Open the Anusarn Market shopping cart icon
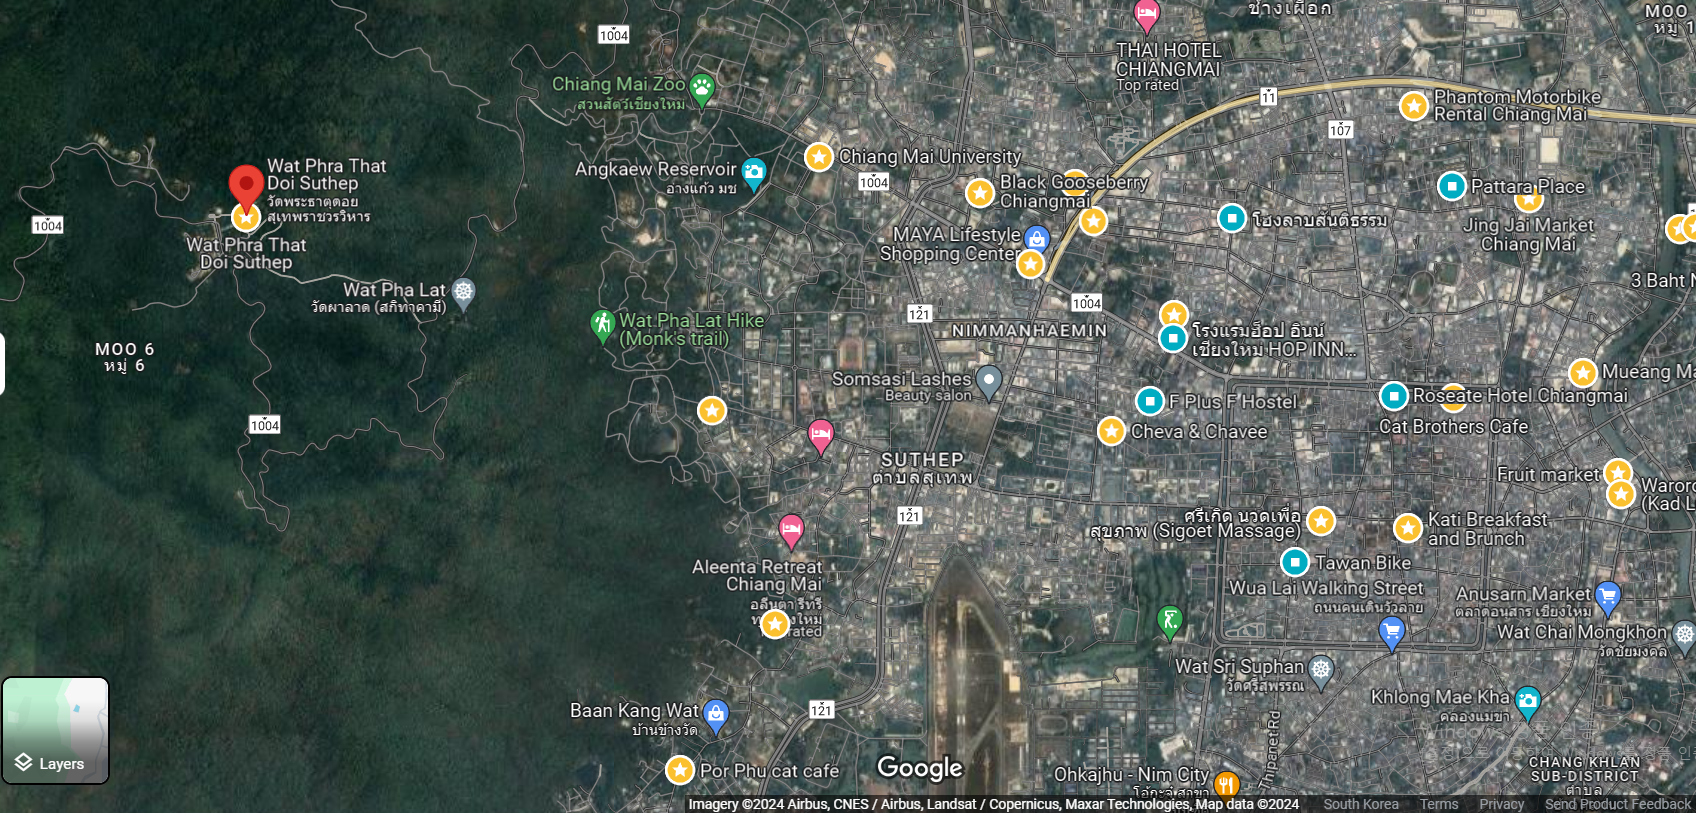This screenshot has width=1696, height=813. click(1607, 597)
